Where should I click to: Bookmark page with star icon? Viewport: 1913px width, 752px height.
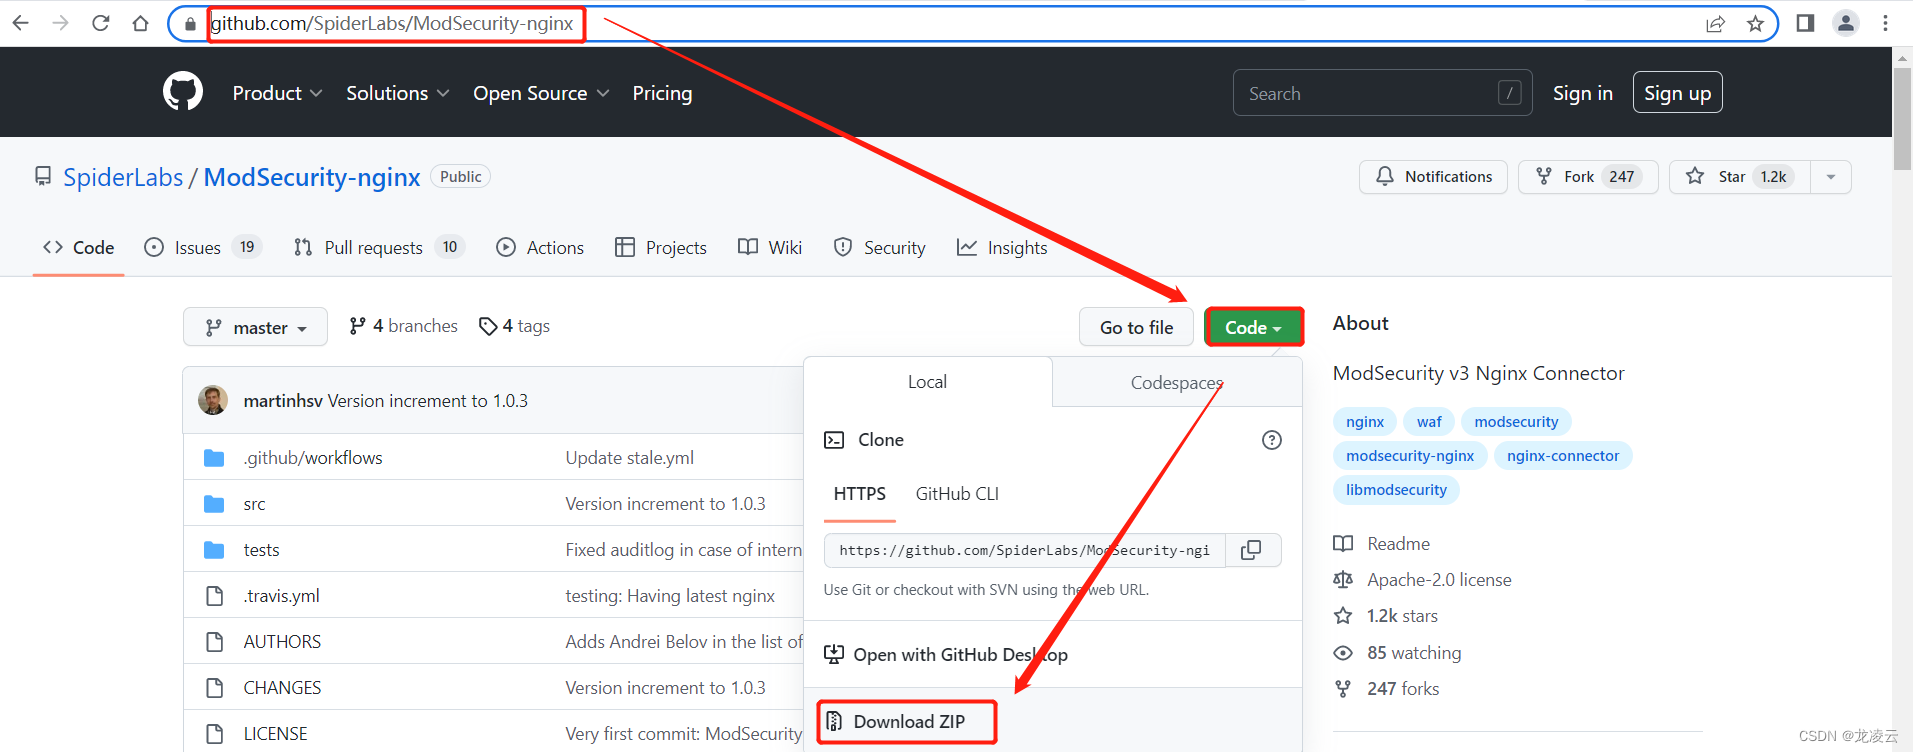pos(1755,23)
